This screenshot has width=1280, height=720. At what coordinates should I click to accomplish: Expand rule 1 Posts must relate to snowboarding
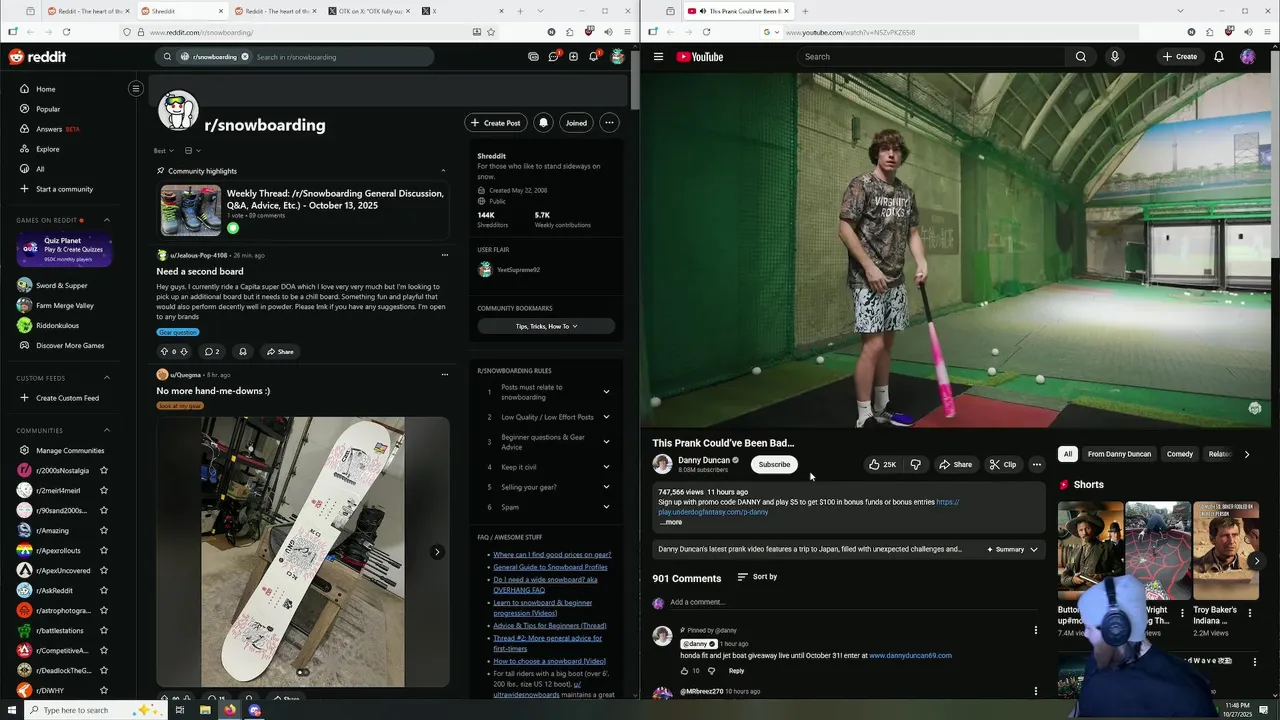click(606, 392)
